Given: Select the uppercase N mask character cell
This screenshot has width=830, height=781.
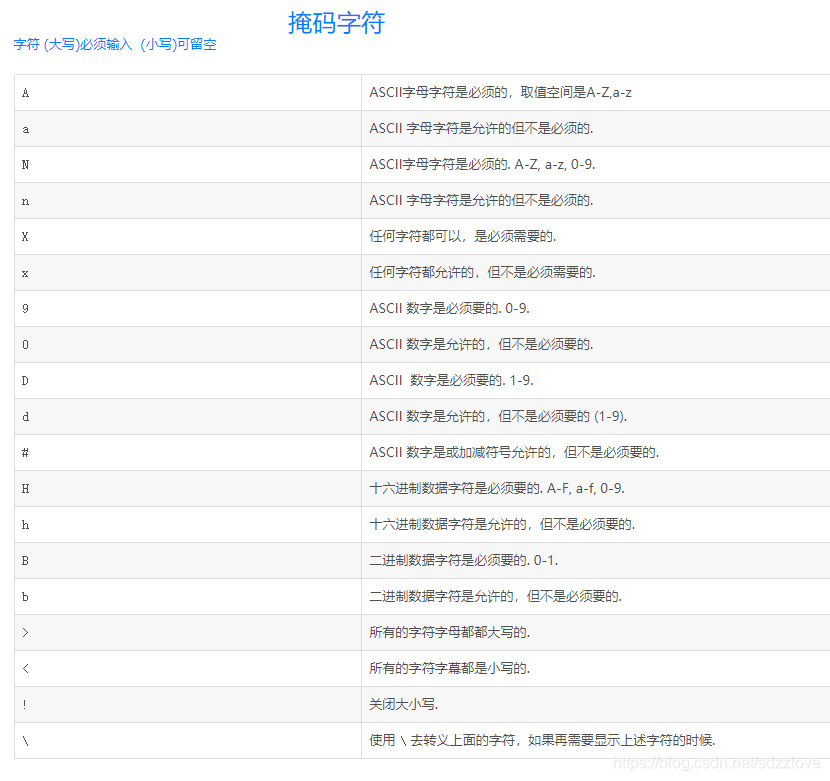Looking at the screenshot, I should [x=188, y=165].
